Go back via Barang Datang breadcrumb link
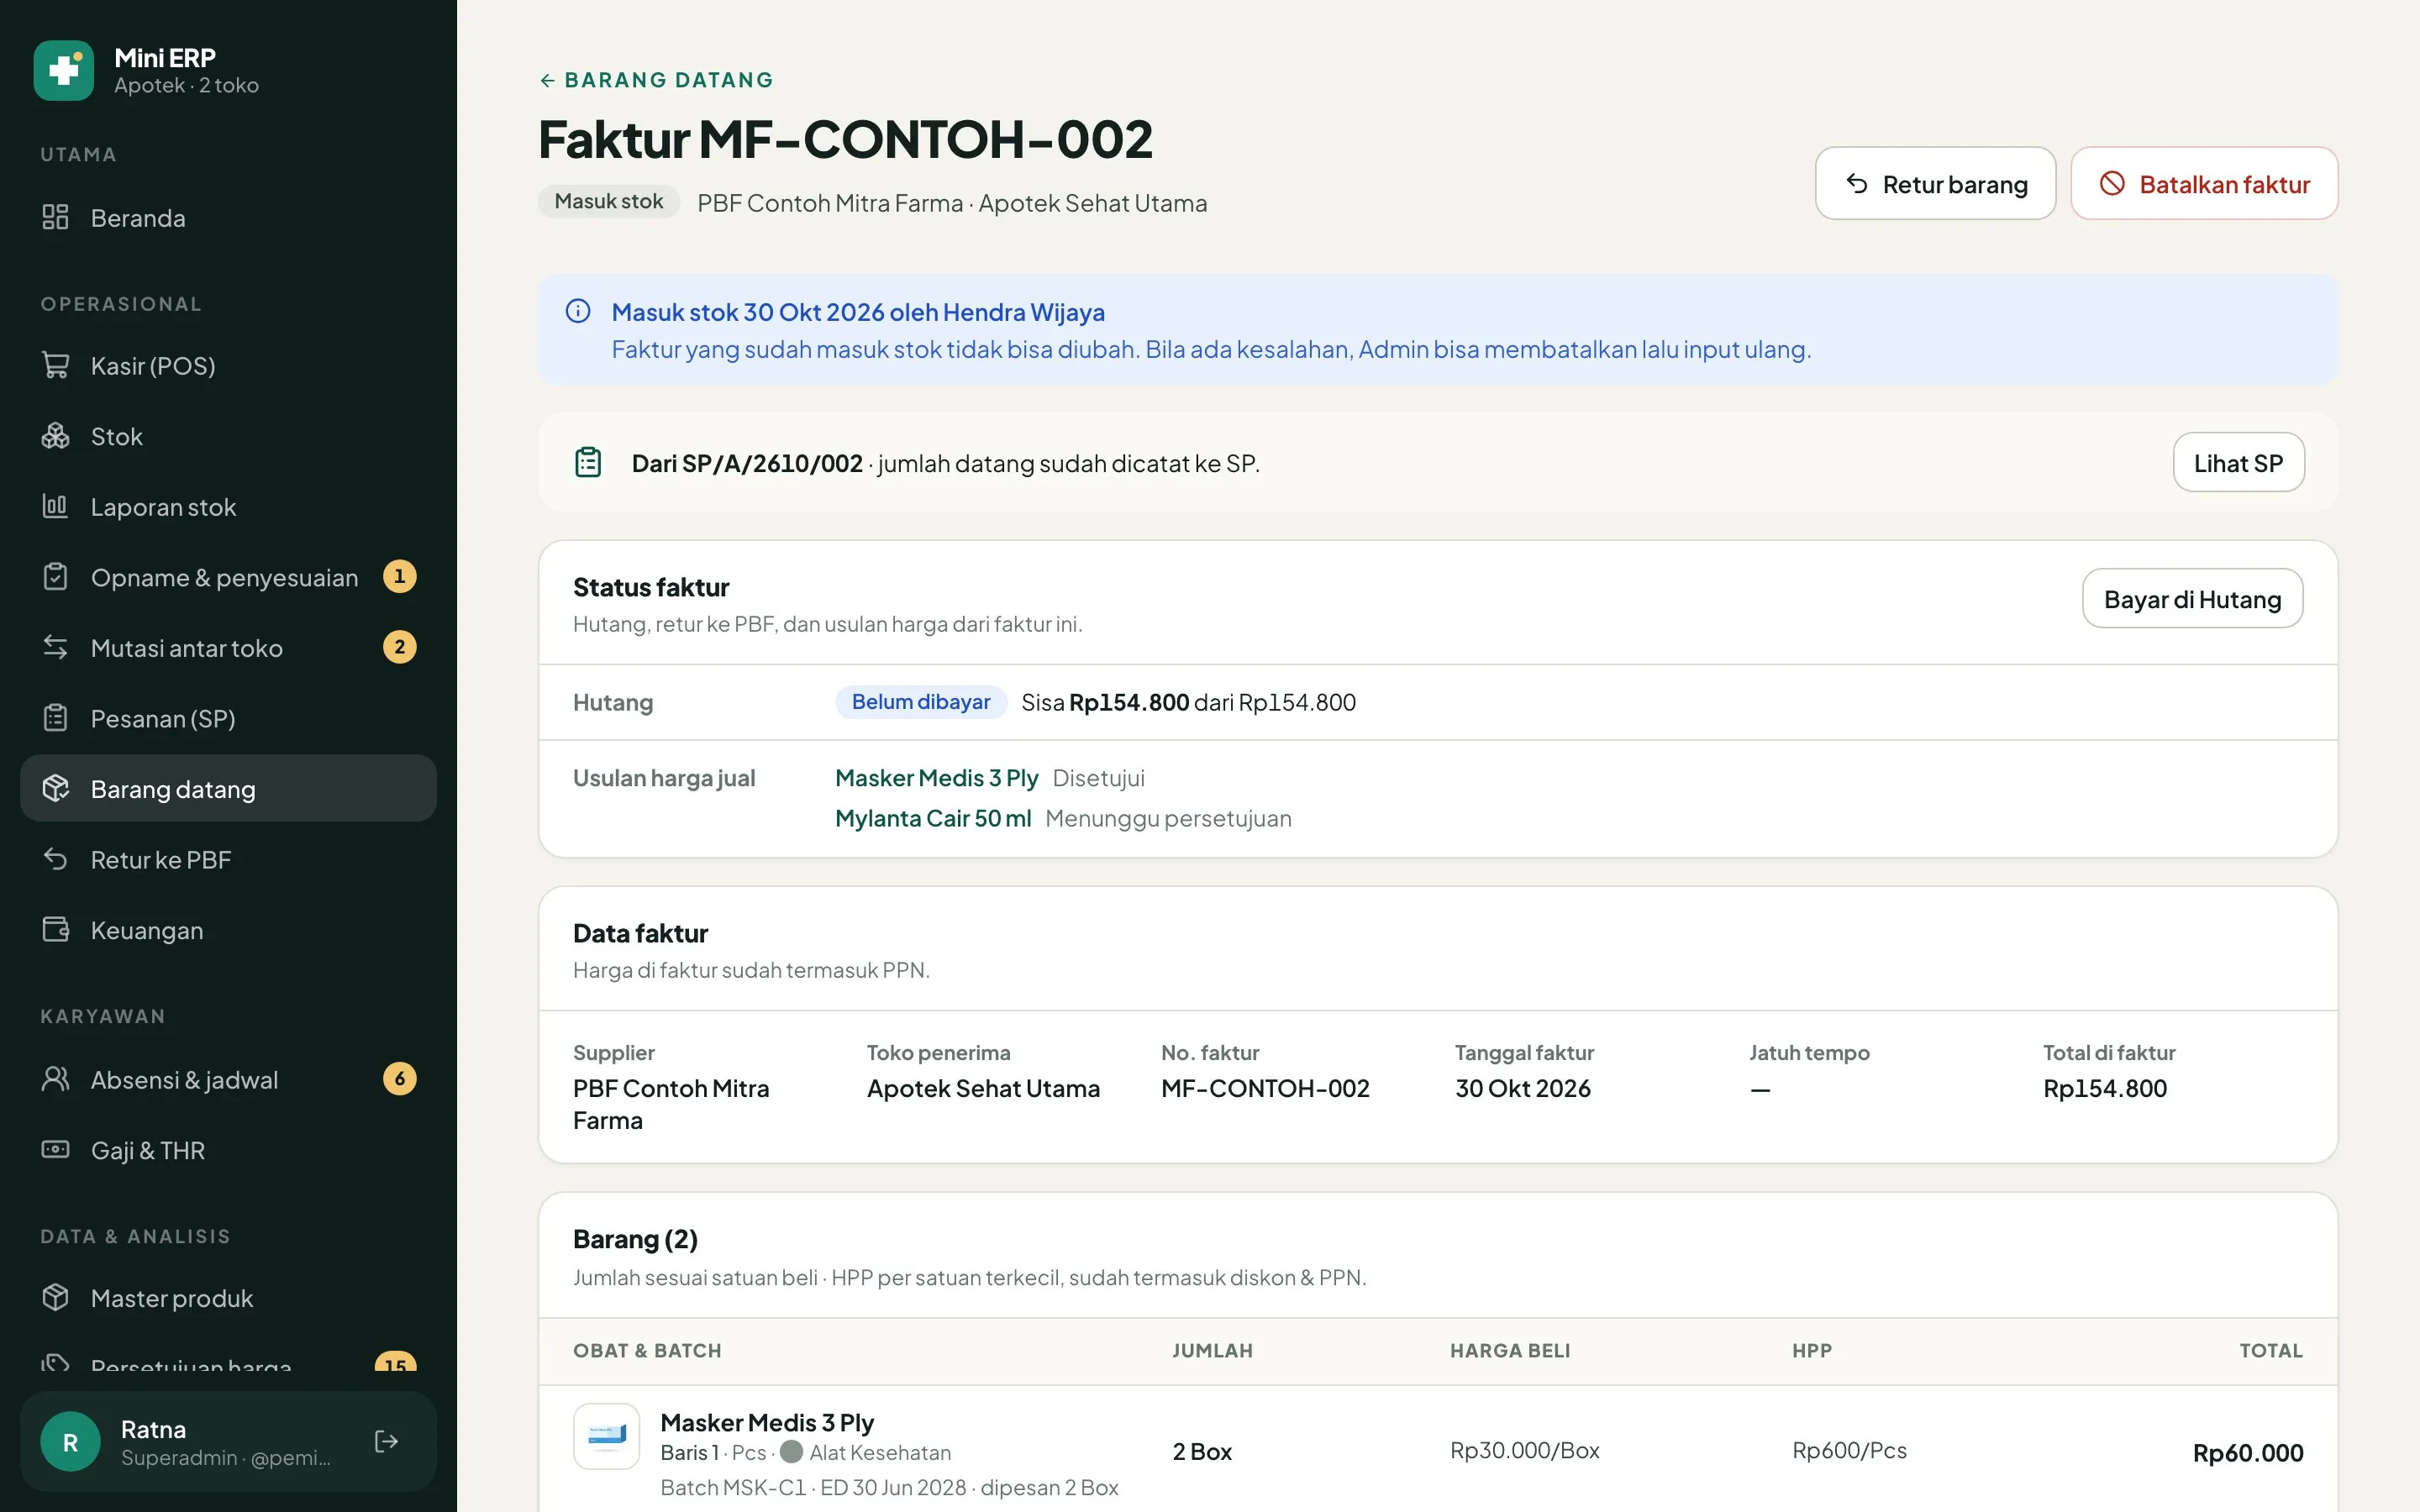This screenshot has height=1512, width=2420. (656, 80)
